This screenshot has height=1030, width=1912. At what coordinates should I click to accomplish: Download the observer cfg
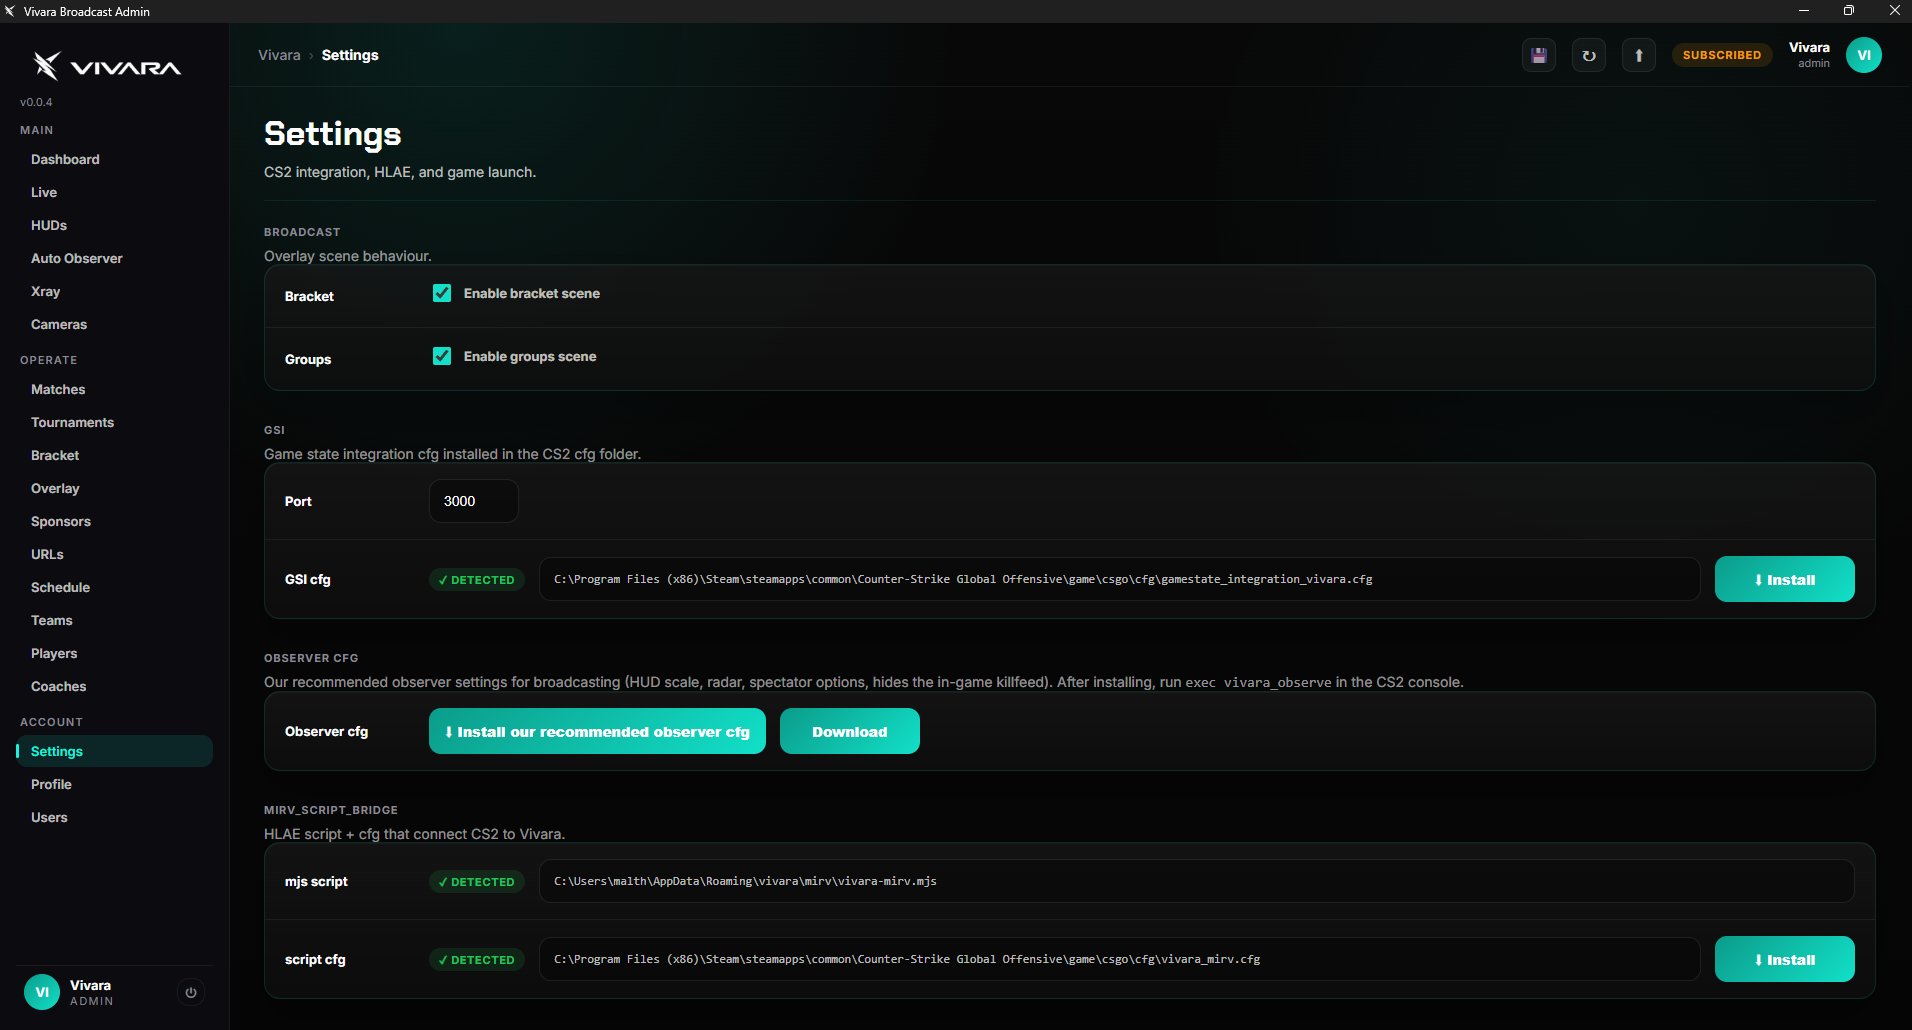pyautogui.click(x=849, y=731)
